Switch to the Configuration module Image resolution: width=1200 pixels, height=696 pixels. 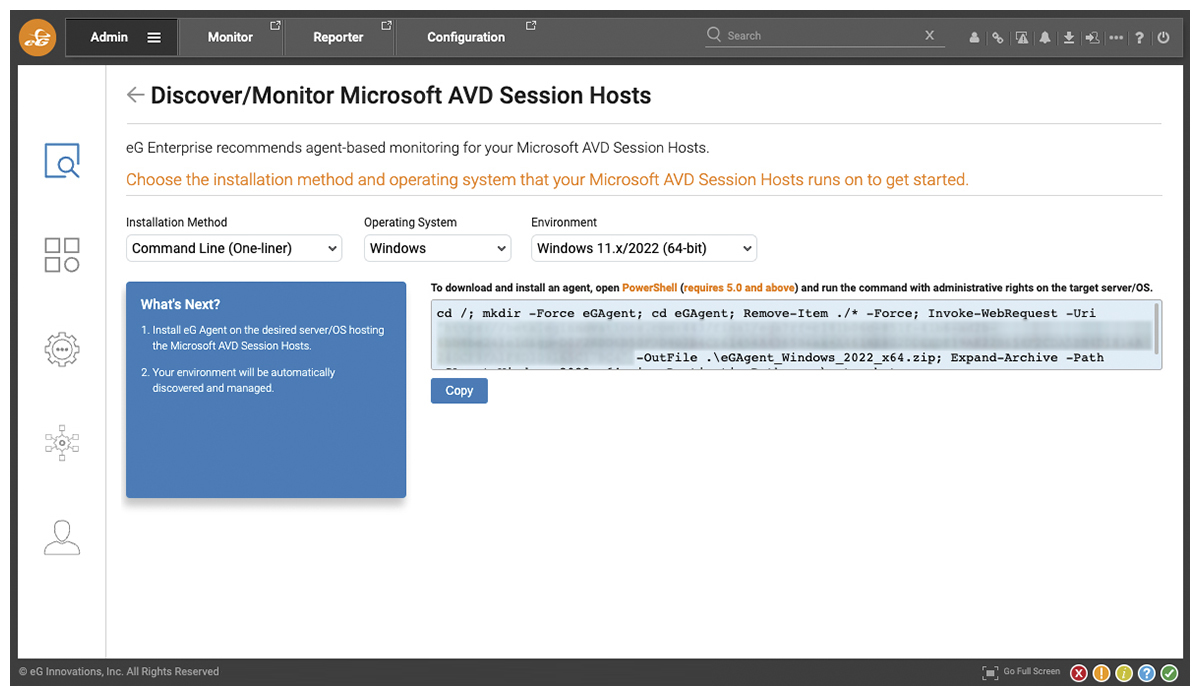(466, 37)
